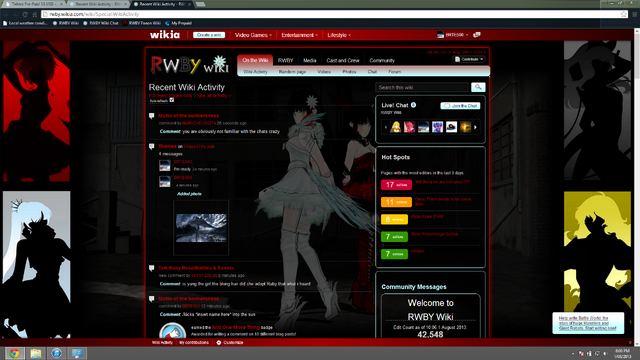The height and width of the screenshot is (360, 640).
Task: Click the first activity entry's comment bubble icon
Action: tap(151, 116)
